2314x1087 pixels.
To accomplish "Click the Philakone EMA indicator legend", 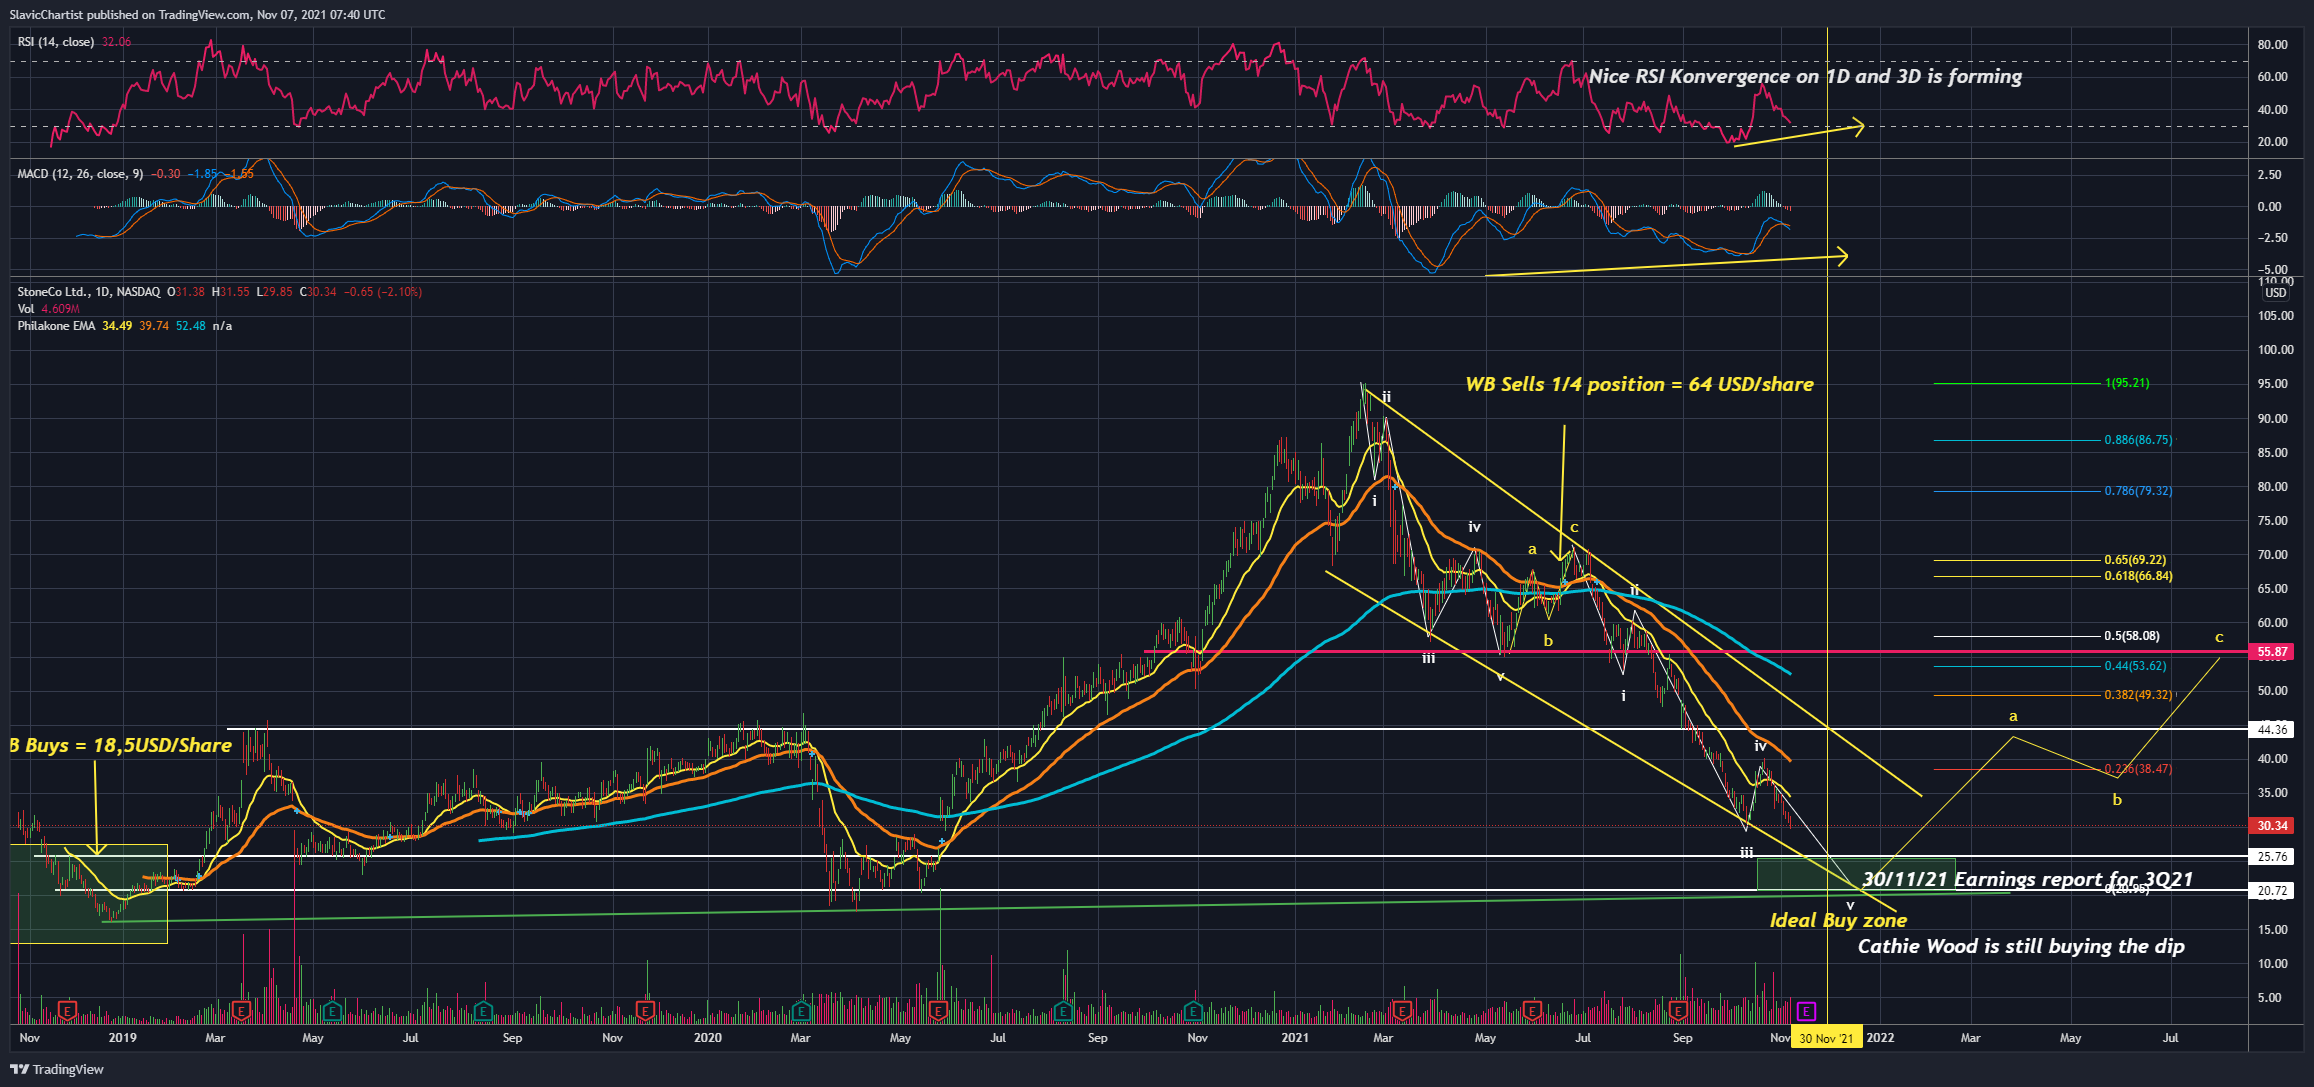I will [x=57, y=326].
